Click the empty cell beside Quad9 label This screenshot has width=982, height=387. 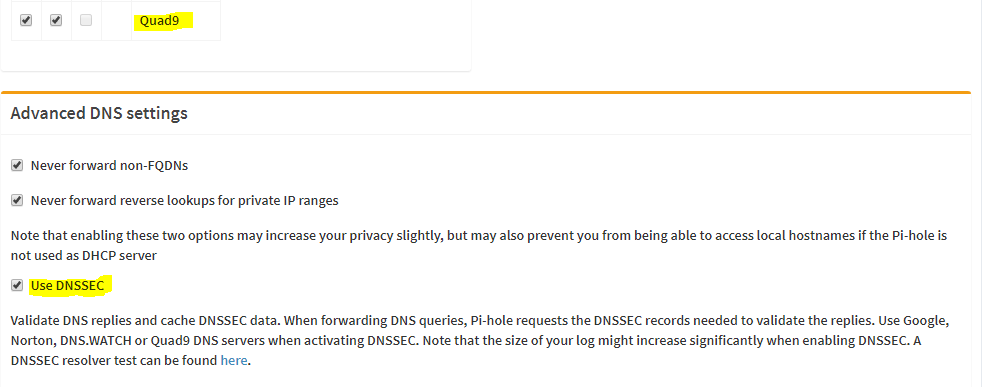click(x=116, y=21)
